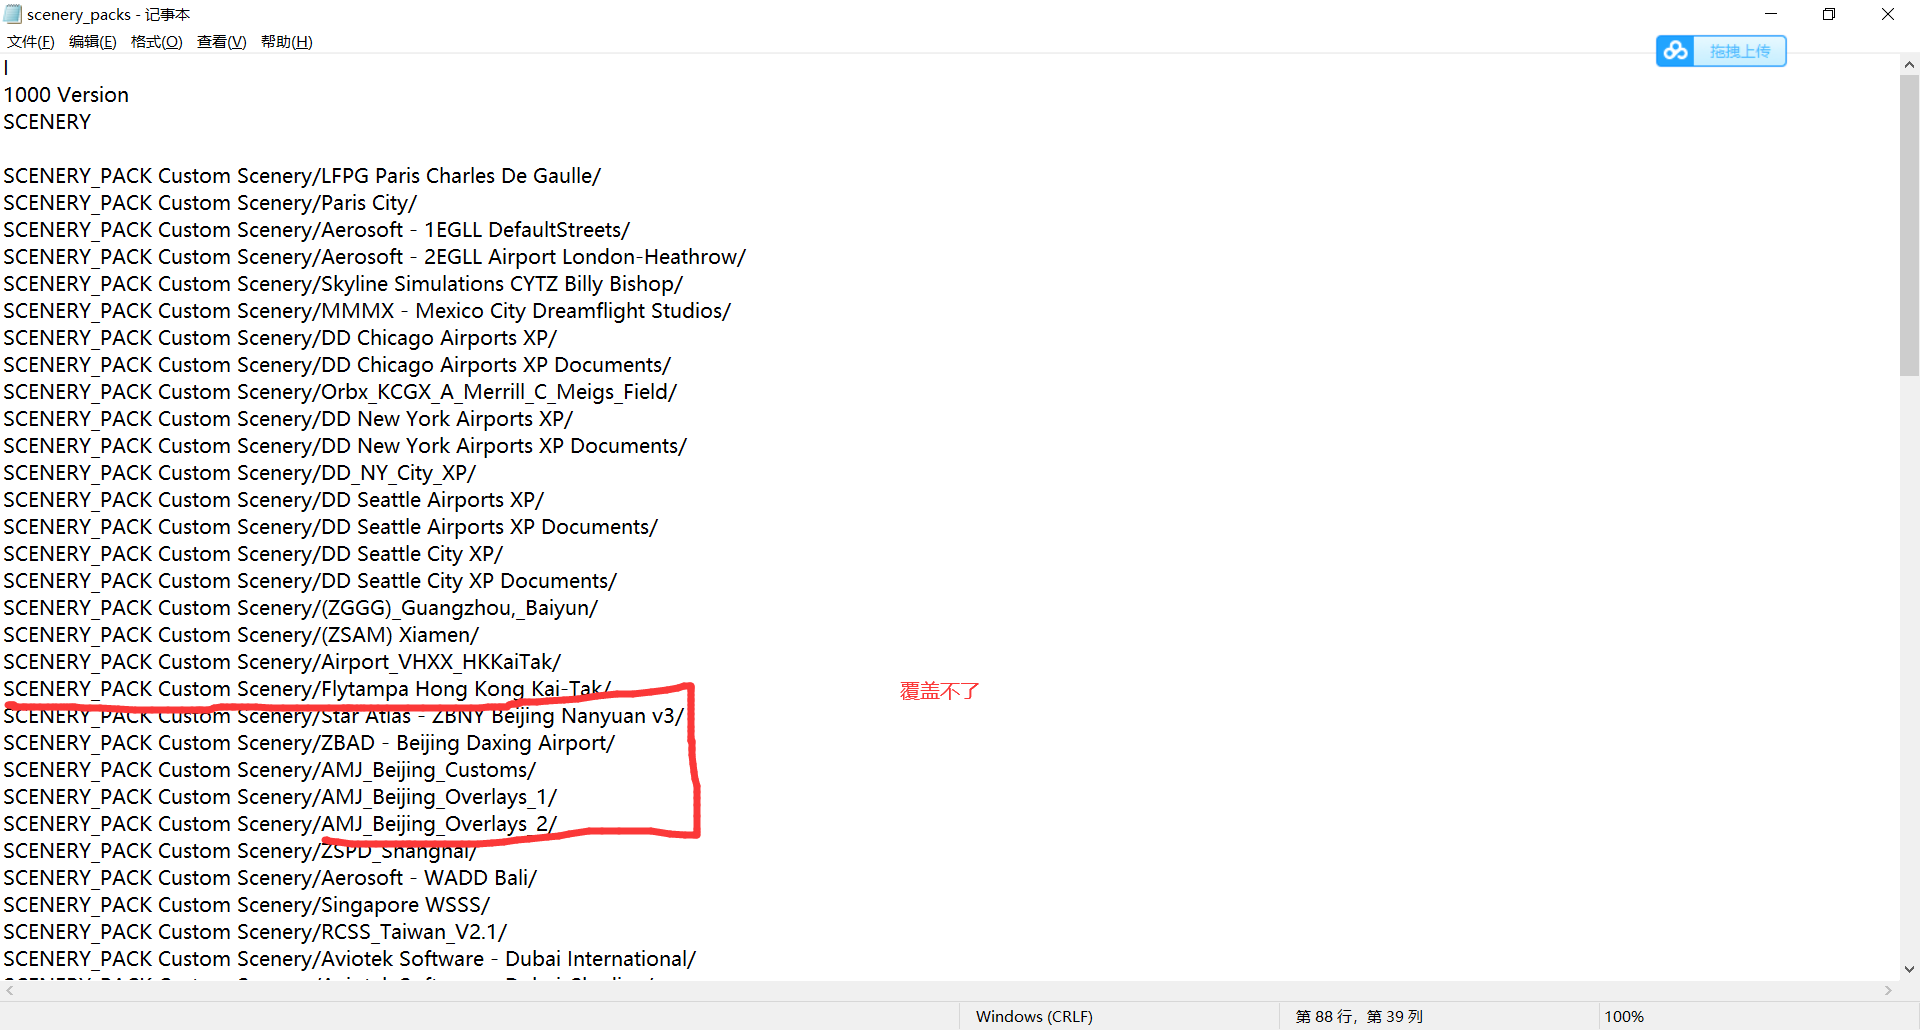Click the Baidu cloud upload icon
Screen dimensions: 1920x1030
1676,51
